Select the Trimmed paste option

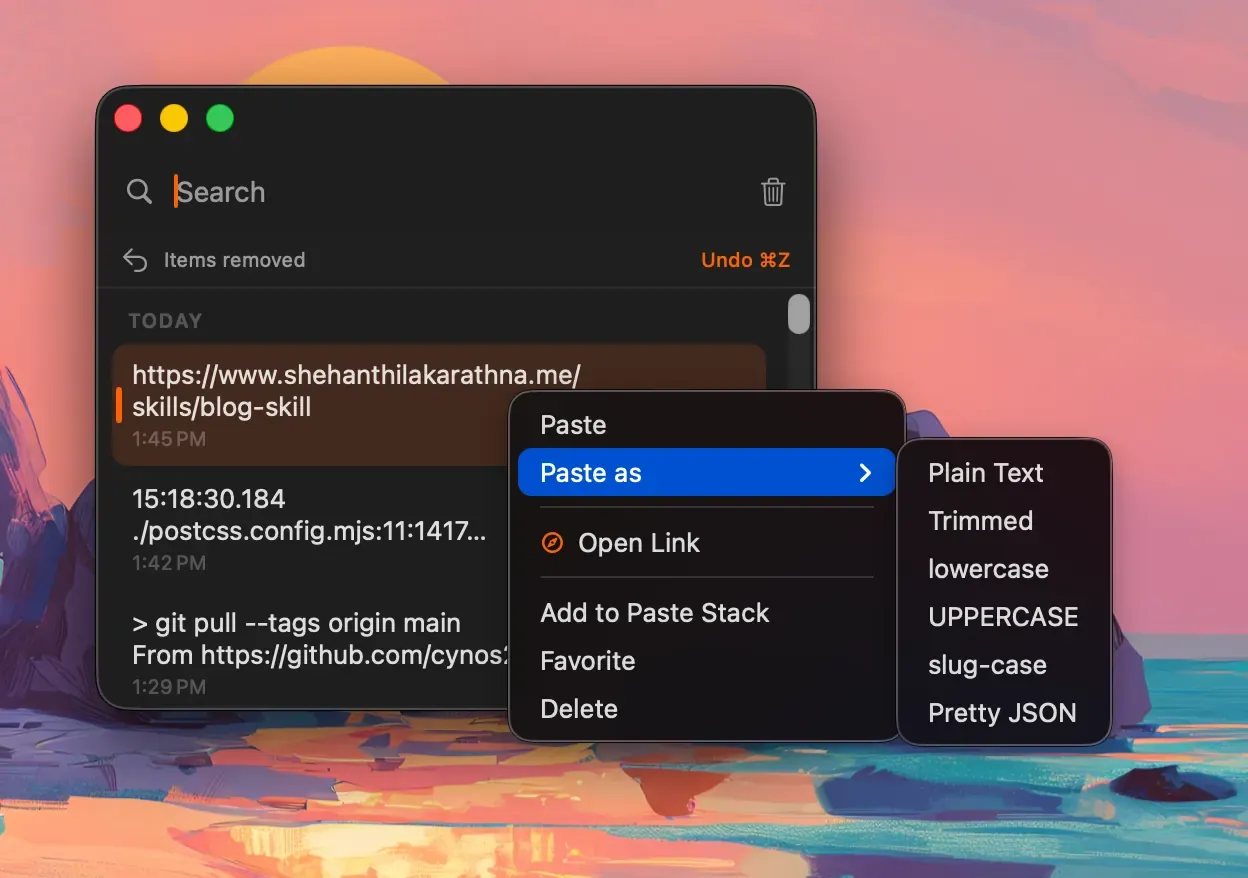coord(1004,521)
